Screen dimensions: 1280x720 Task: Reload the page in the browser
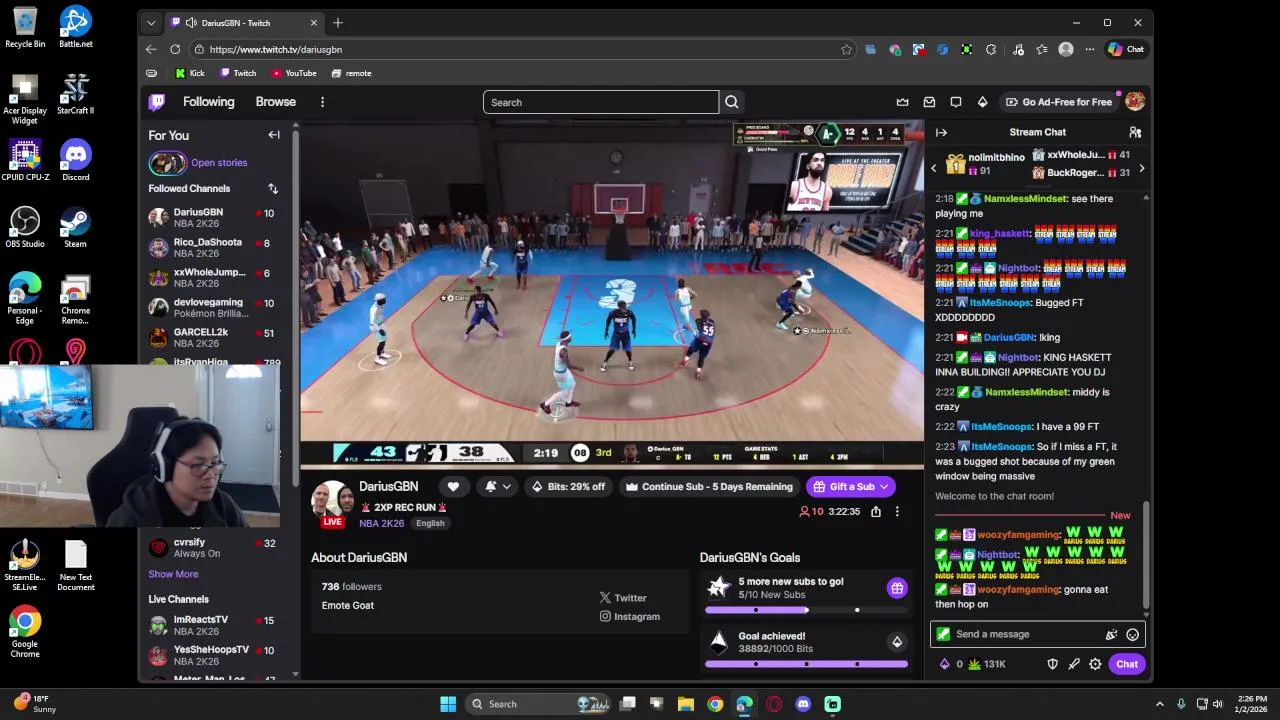175,49
